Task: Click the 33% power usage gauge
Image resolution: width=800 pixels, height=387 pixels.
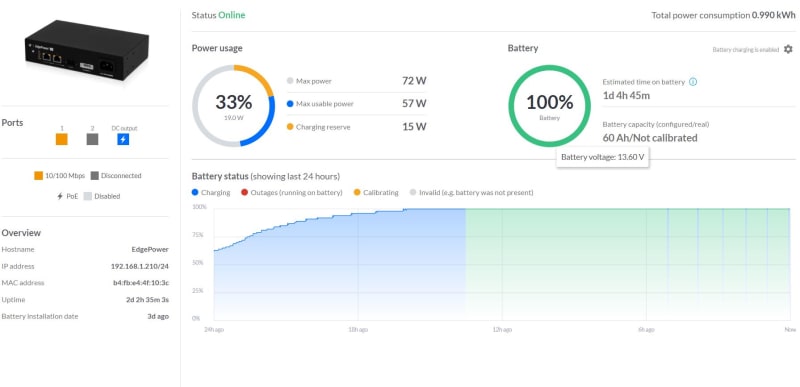Action: 234,106
